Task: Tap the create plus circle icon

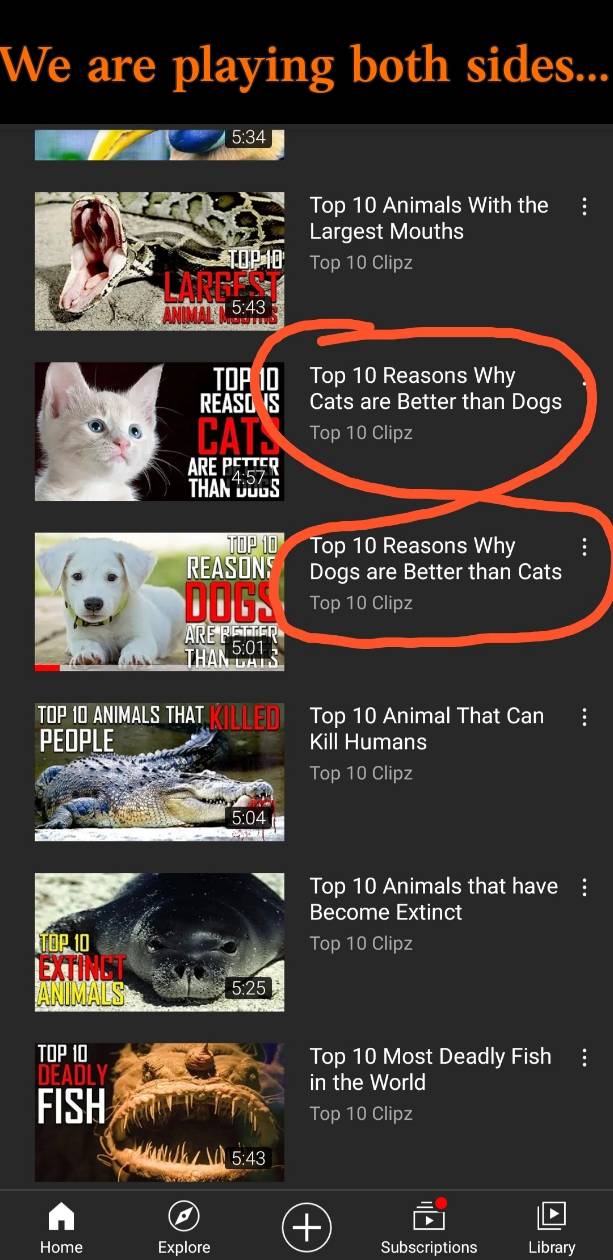Action: click(306, 1226)
